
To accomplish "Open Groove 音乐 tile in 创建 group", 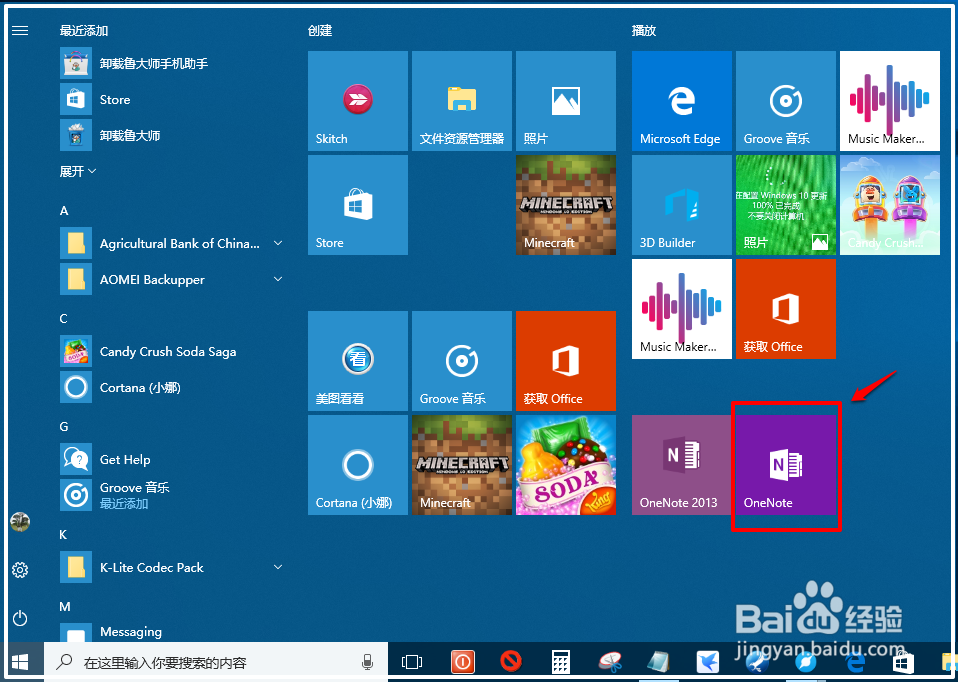I will coord(461,361).
